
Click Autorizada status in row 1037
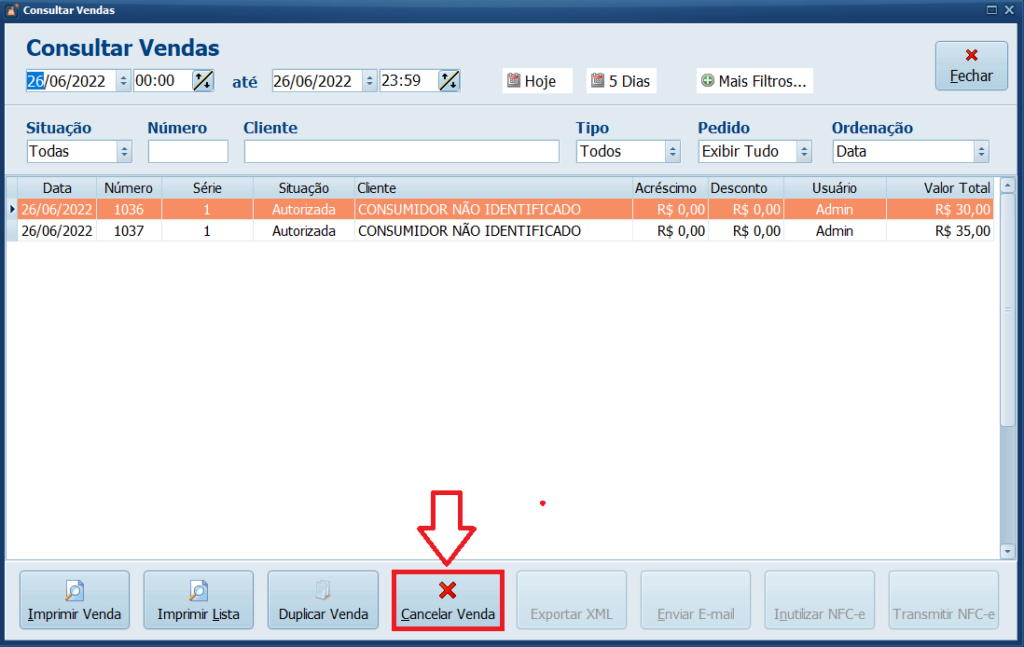coord(304,231)
